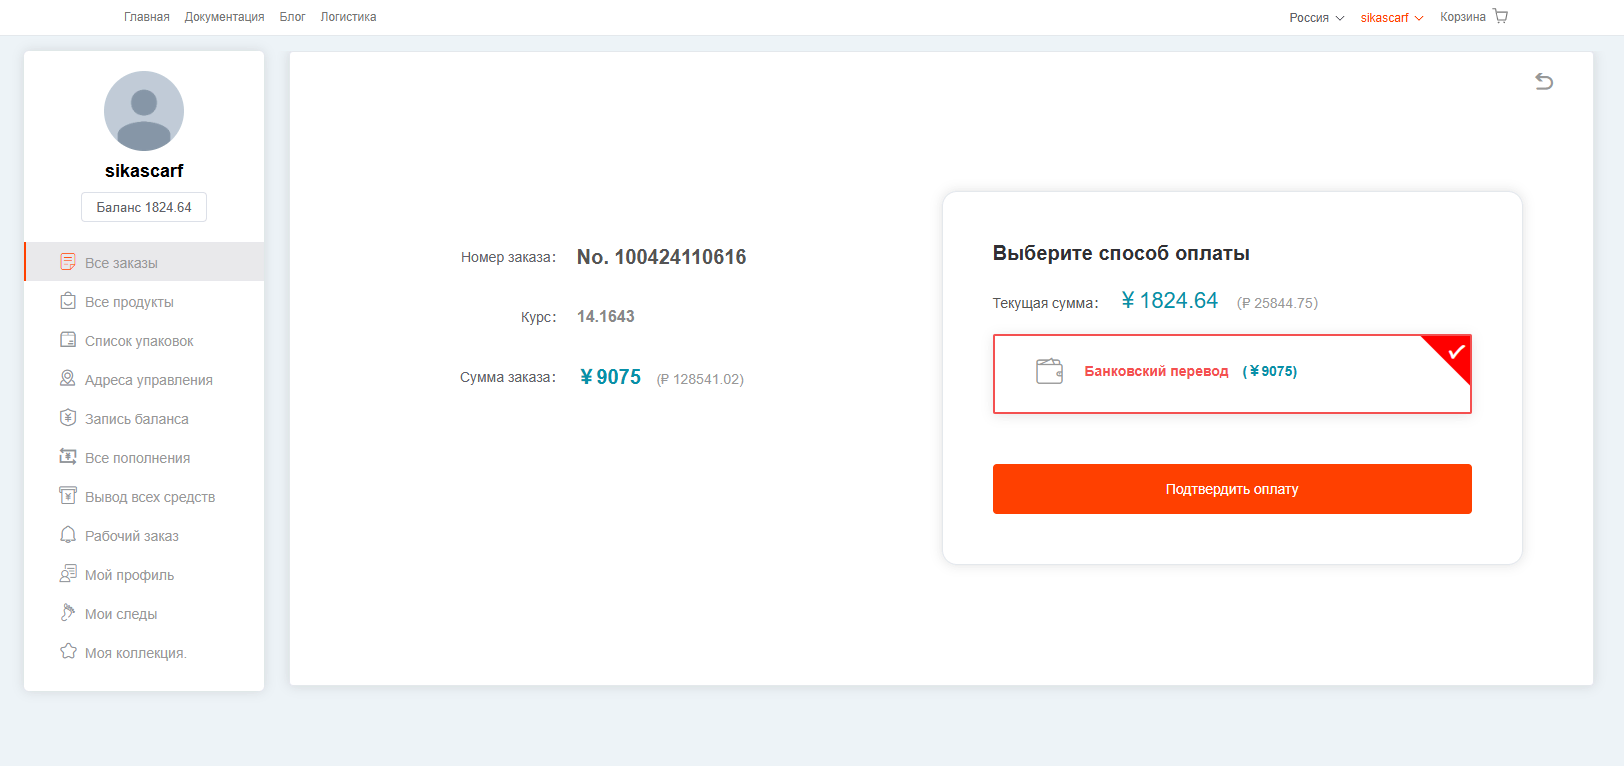Image resolution: width=1624 pixels, height=766 pixels.
Task: Click the Все заказы orders icon
Action: point(68,262)
